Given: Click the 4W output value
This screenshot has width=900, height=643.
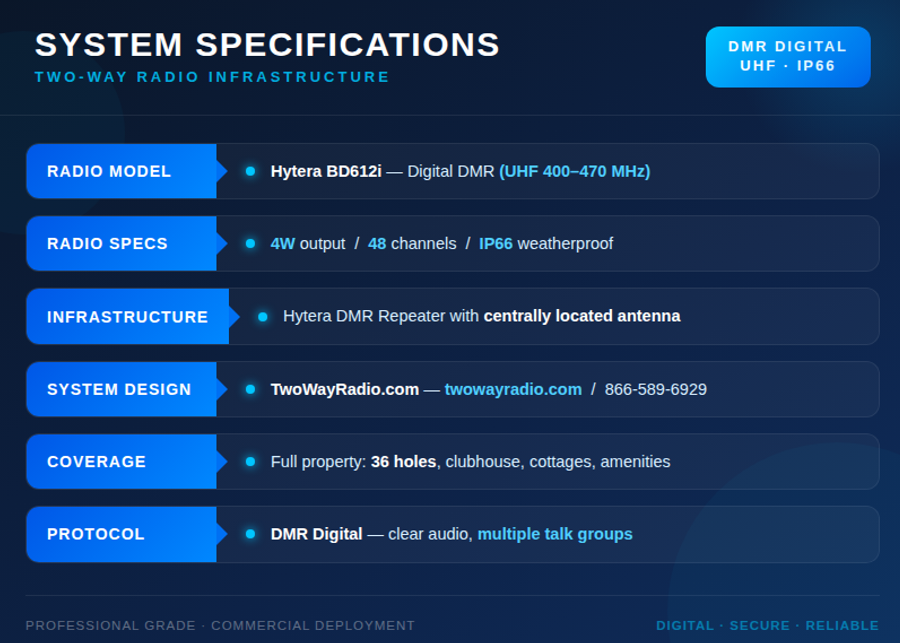Looking at the screenshot, I should coord(308,243).
